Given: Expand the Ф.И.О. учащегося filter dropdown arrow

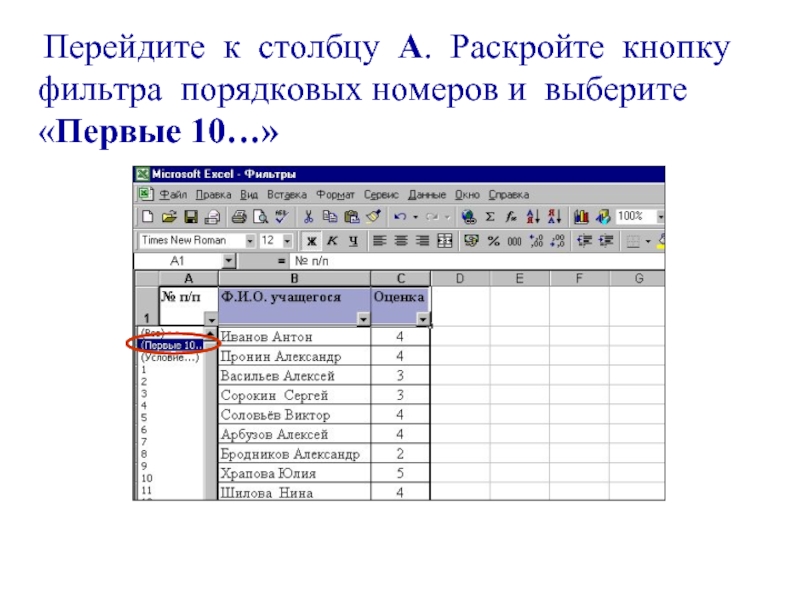Looking at the screenshot, I should (x=363, y=319).
